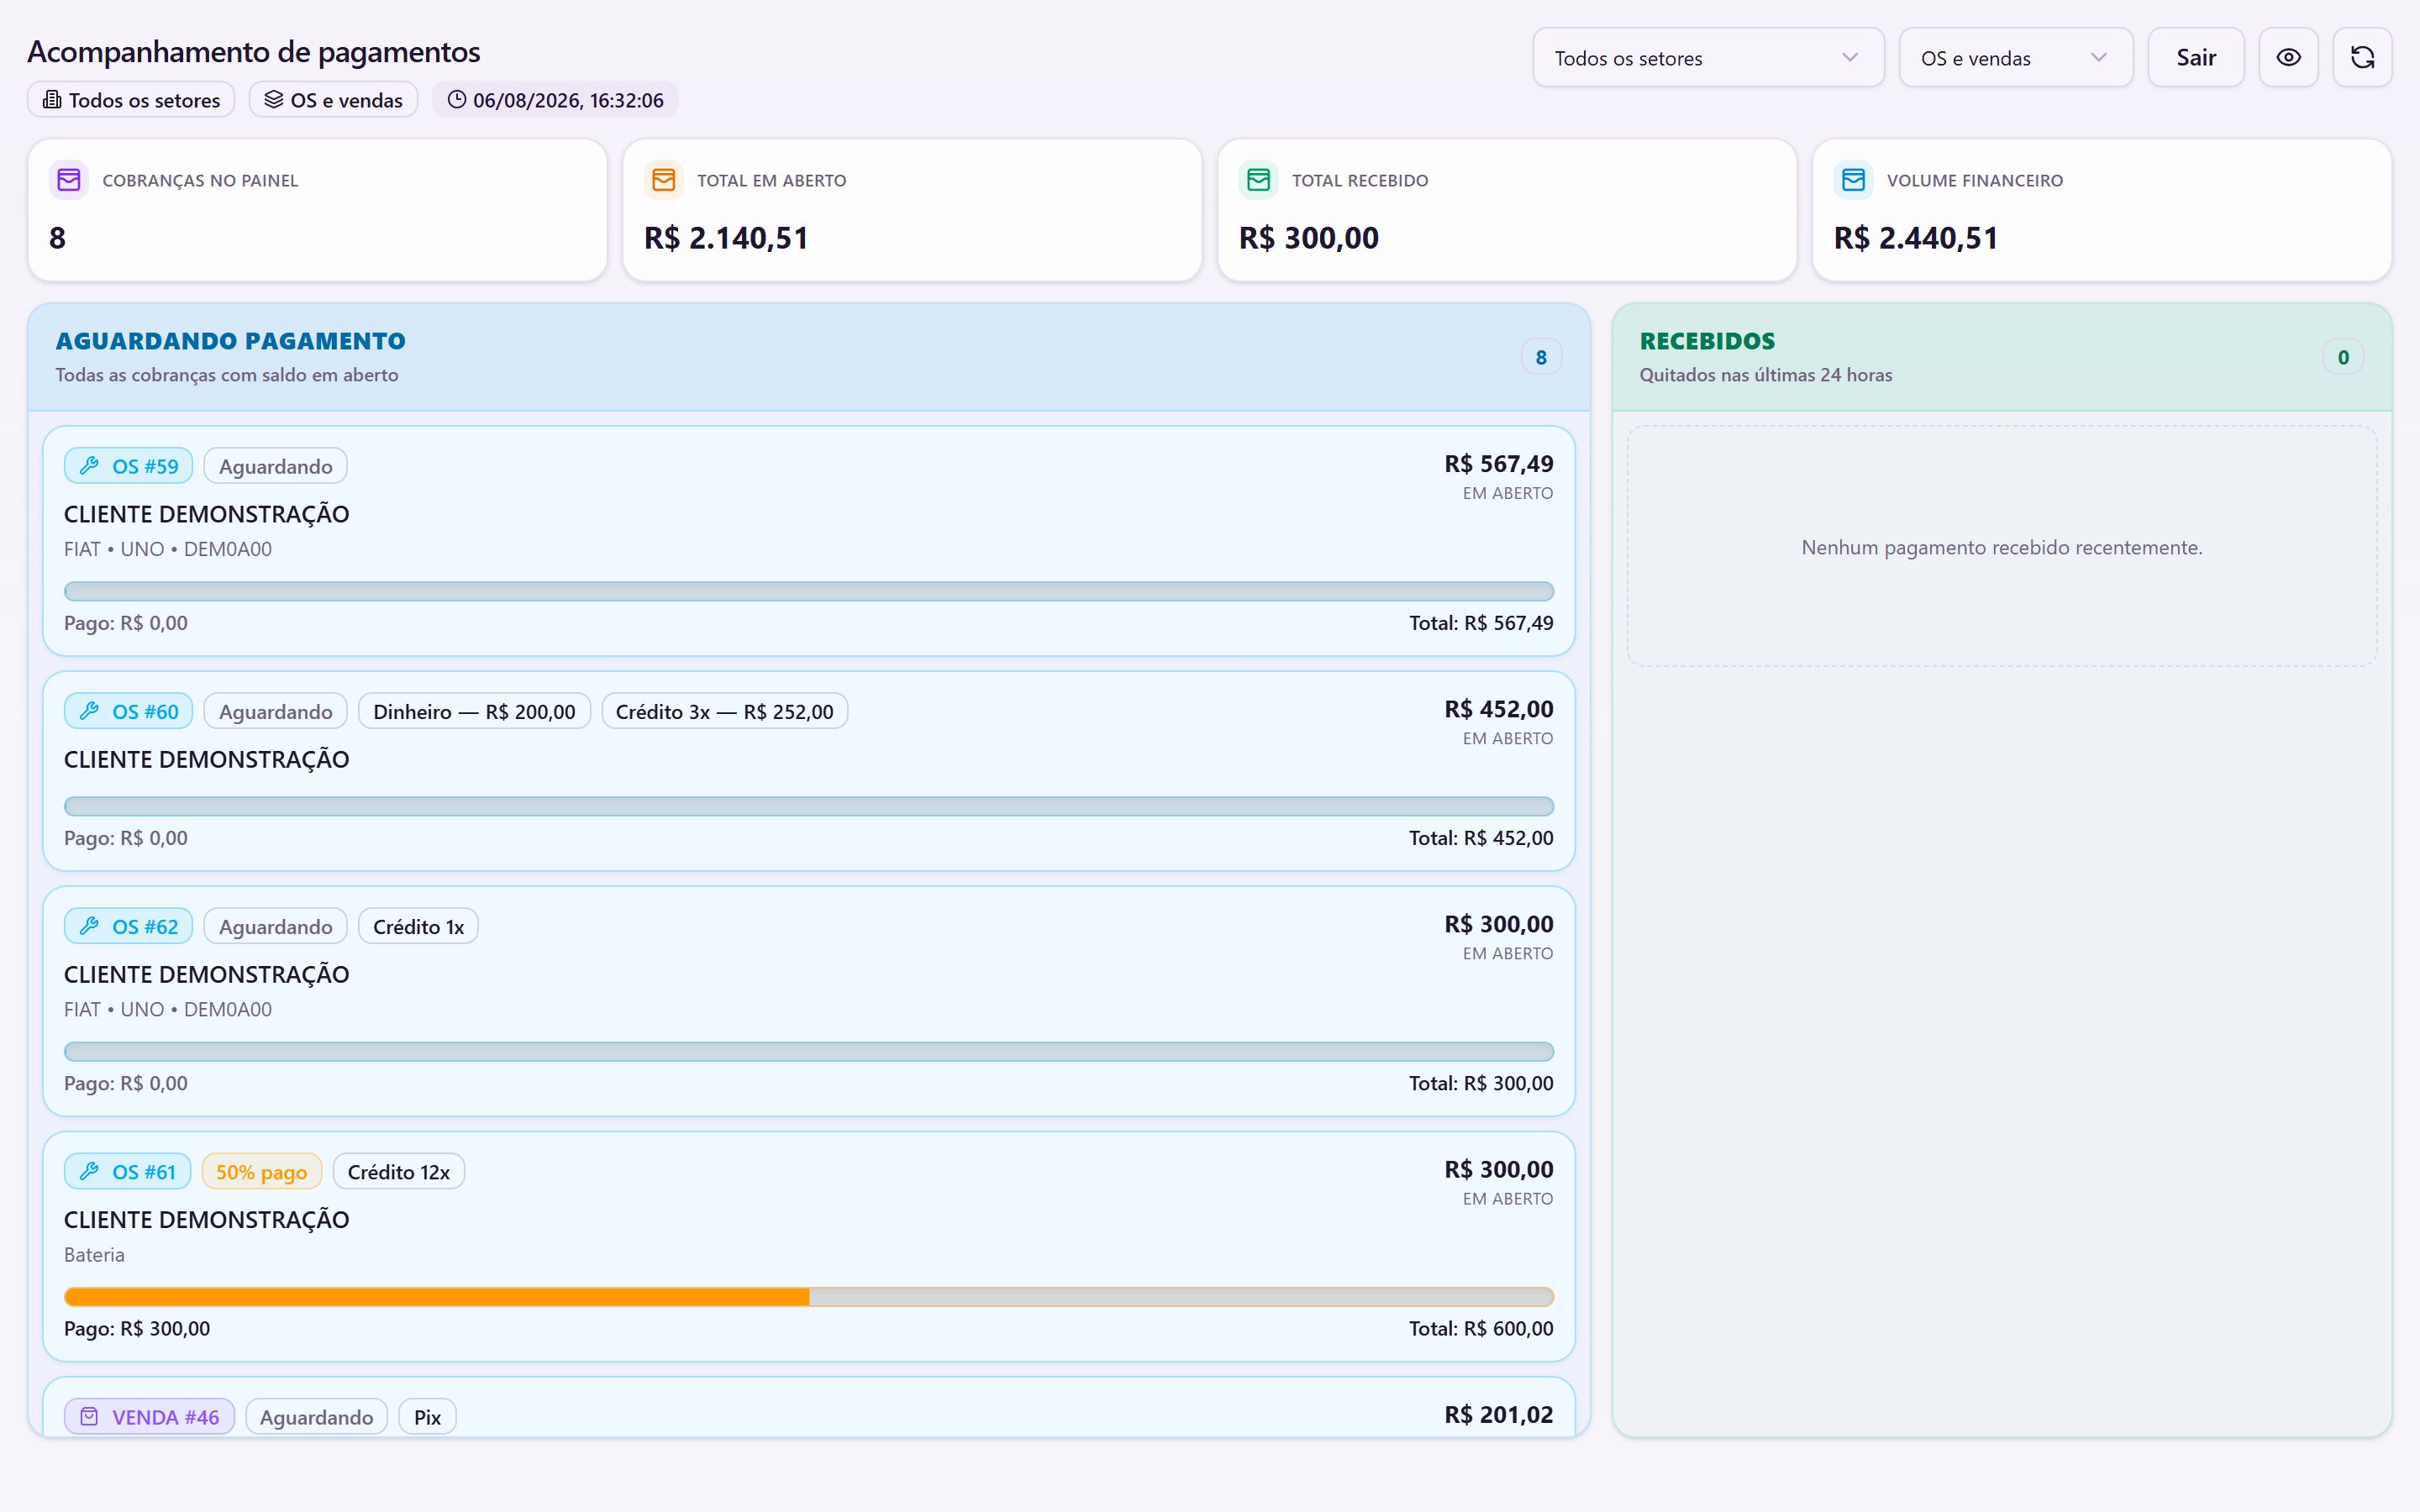The image size is (2420, 1512).
Task: Click the R$ 2.440,51 volume financeiro value
Action: [1916, 238]
